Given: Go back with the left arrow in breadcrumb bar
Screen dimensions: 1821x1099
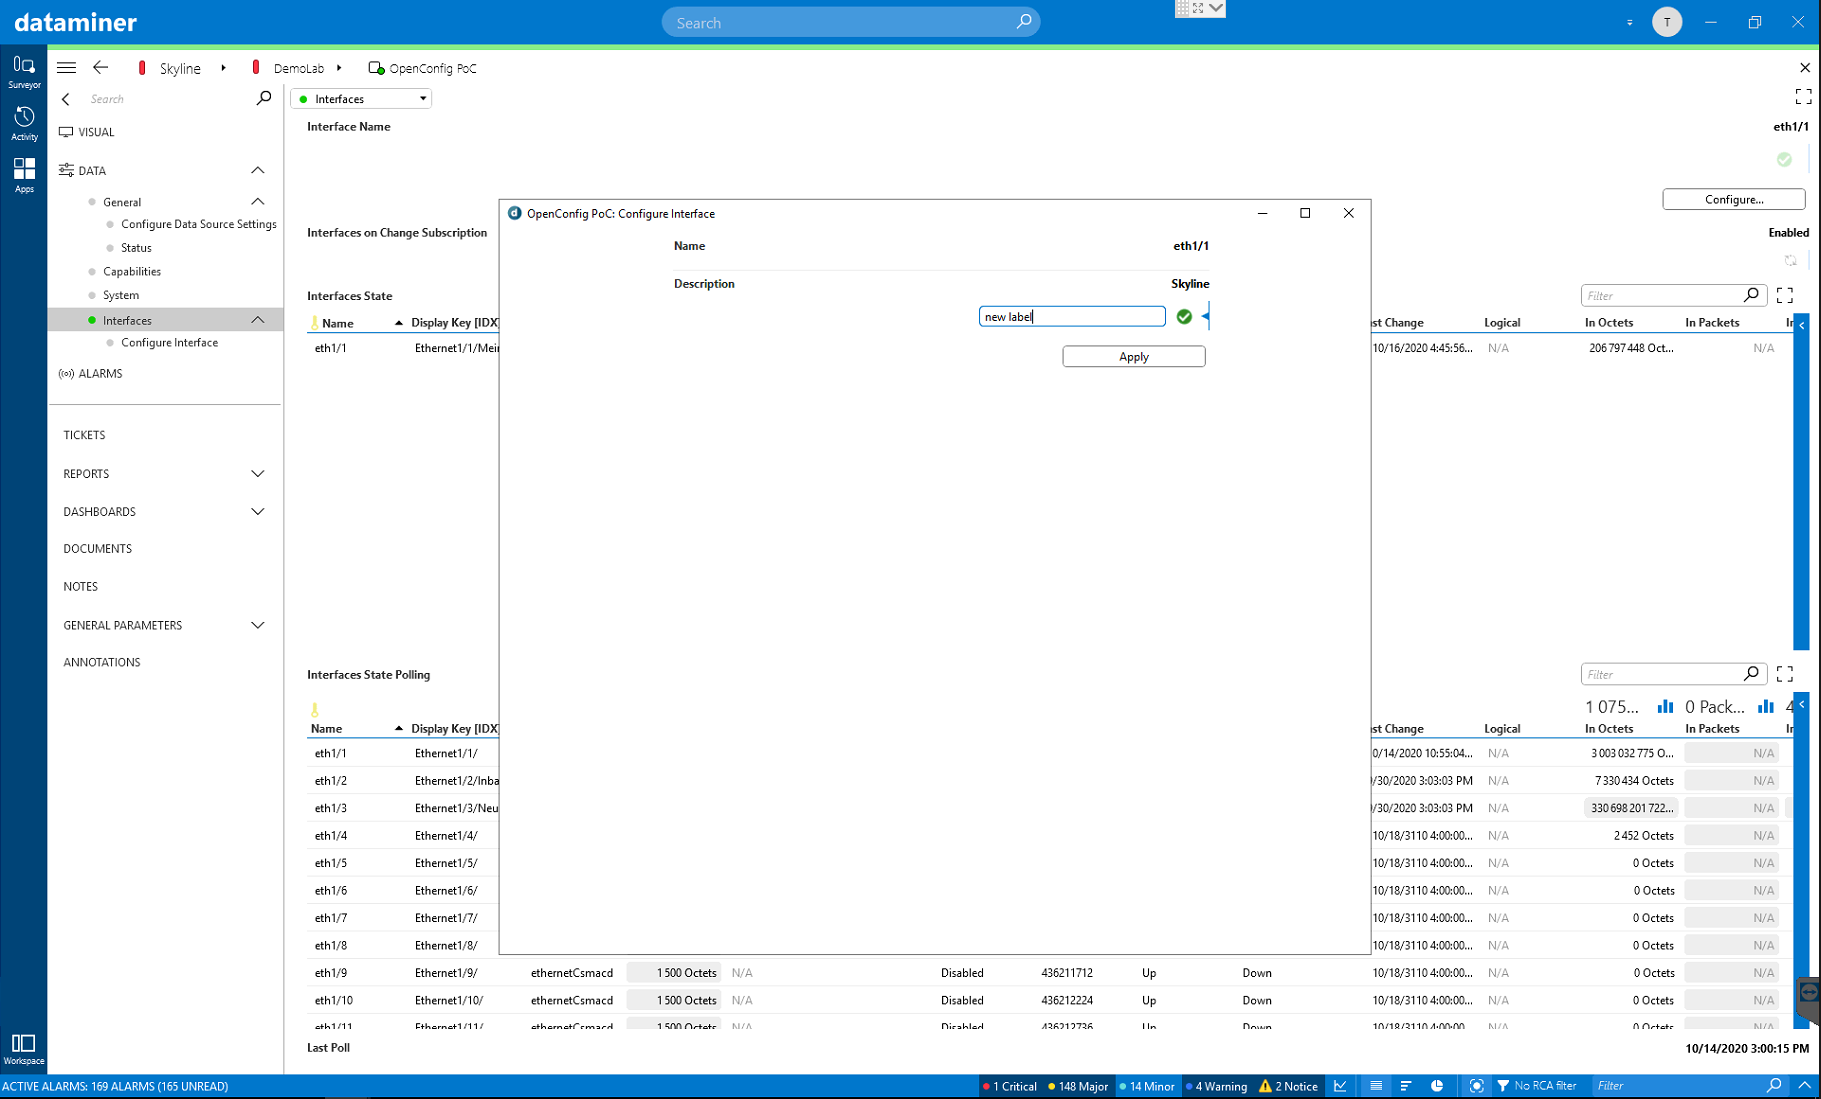Looking at the screenshot, I should point(101,68).
